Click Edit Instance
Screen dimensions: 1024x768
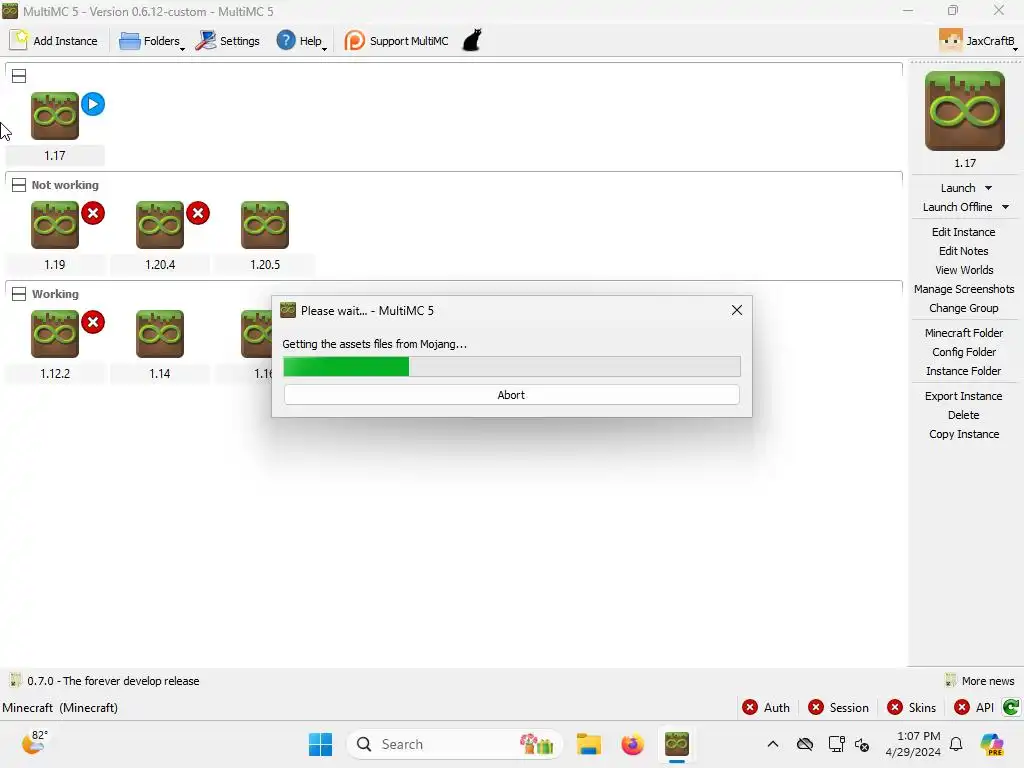click(963, 232)
